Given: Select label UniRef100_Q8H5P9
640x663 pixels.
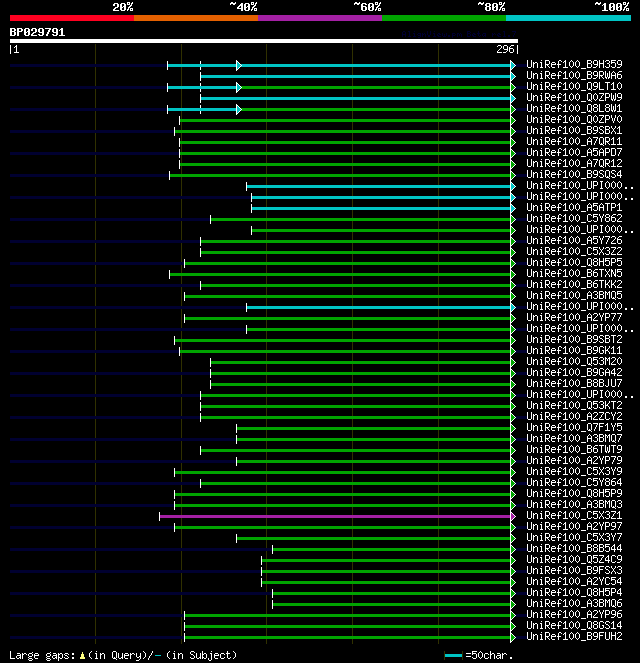Looking at the screenshot, I should pos(574,493).
